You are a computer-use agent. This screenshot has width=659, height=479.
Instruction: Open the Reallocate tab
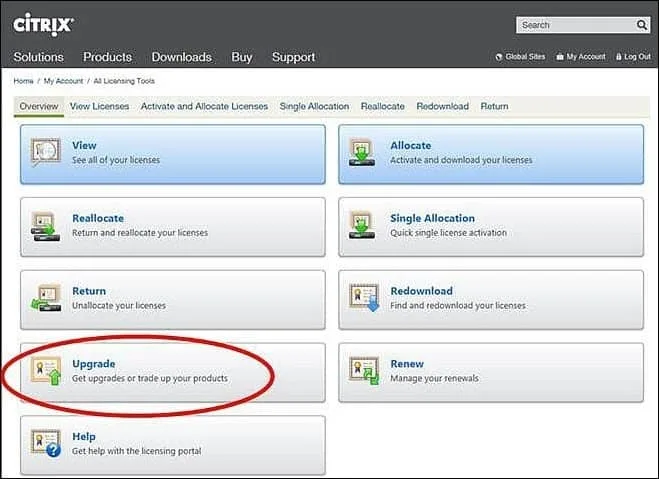[383, 106]
